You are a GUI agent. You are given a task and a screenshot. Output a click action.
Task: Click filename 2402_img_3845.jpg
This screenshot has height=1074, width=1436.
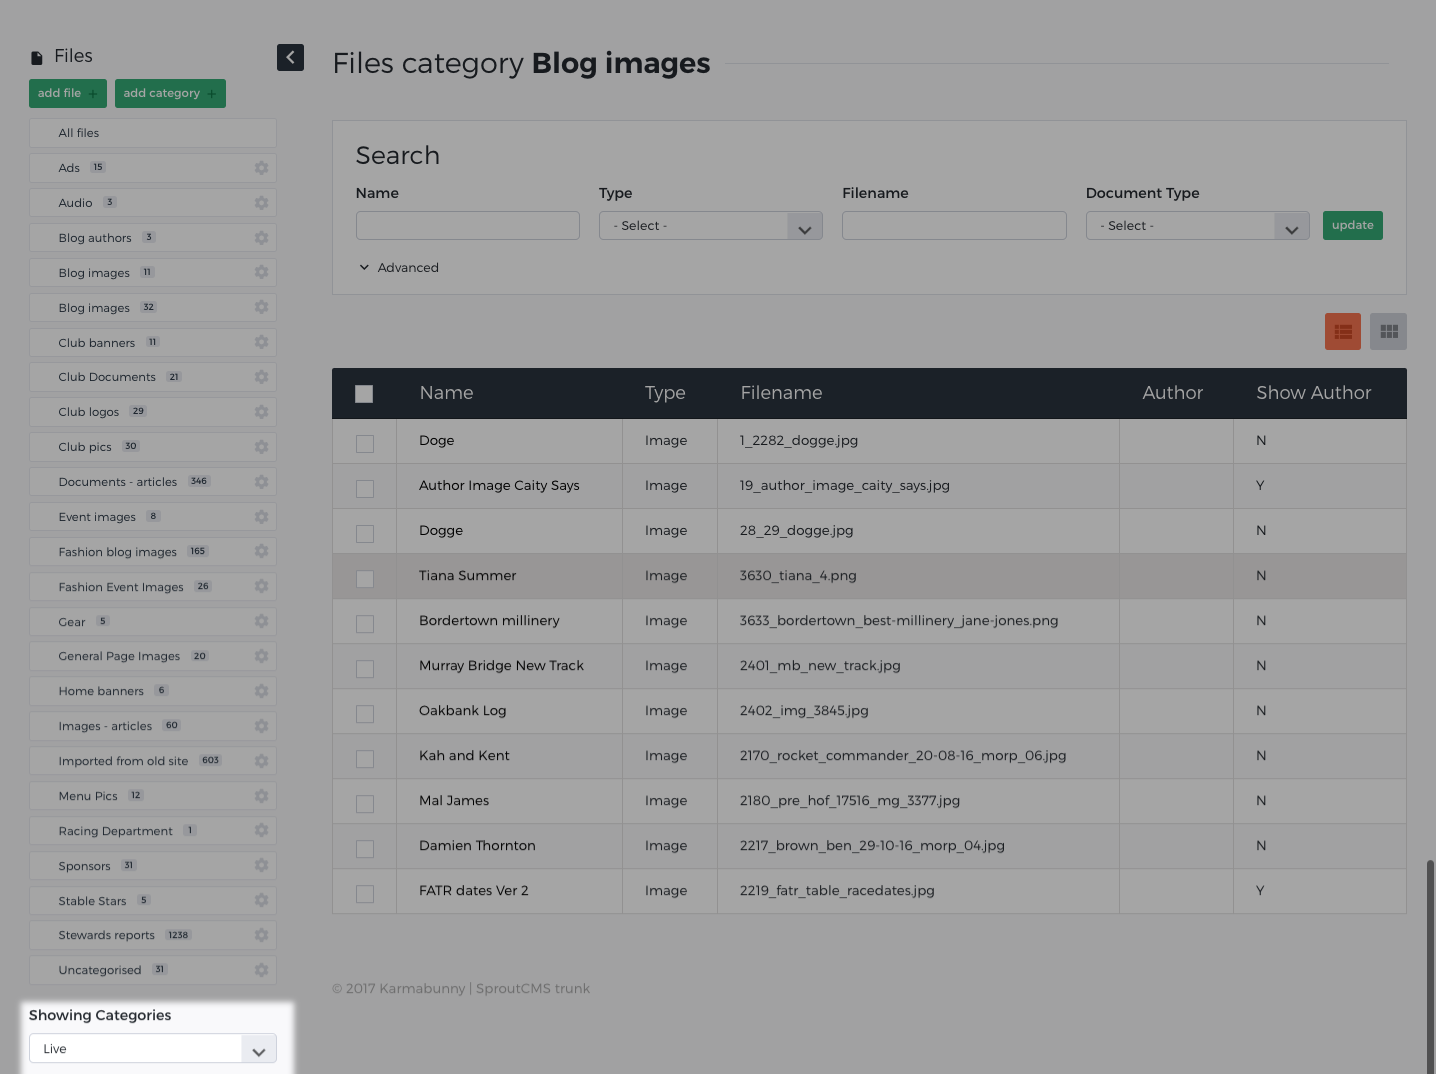pos(804,711)
